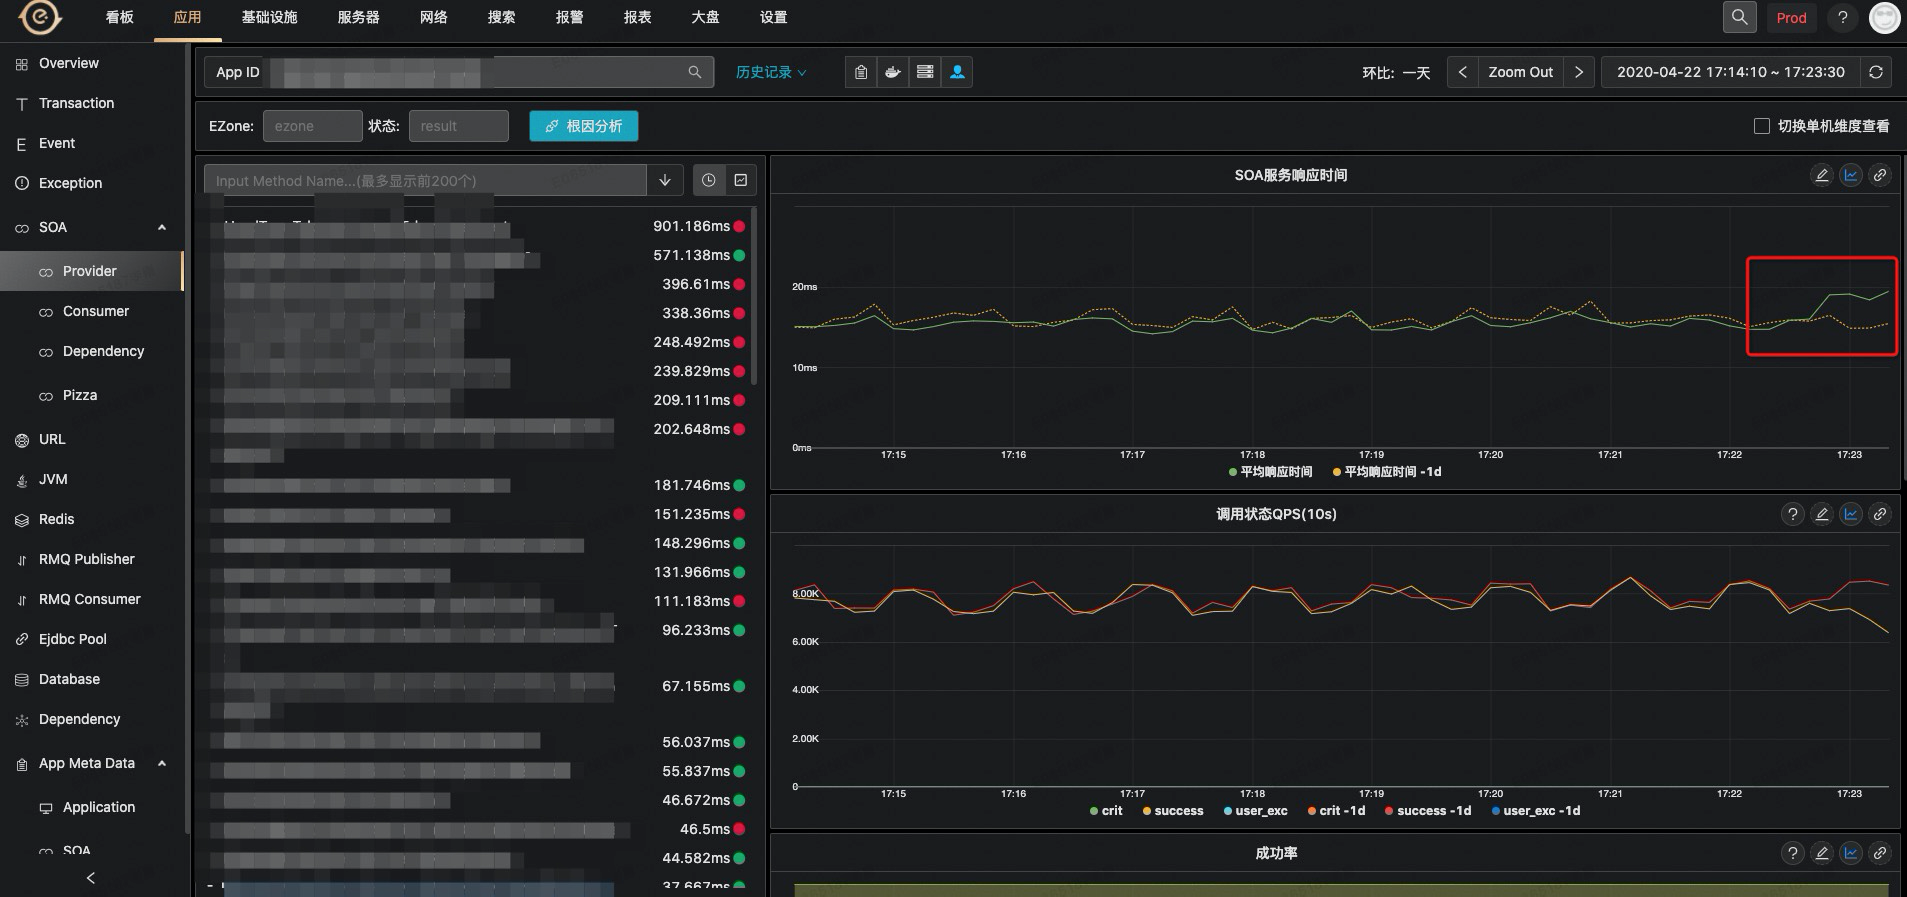Click the 根因分析 button
This screenshot has width=1907, height=897.
pyautogui.click(x=583, y=126)
